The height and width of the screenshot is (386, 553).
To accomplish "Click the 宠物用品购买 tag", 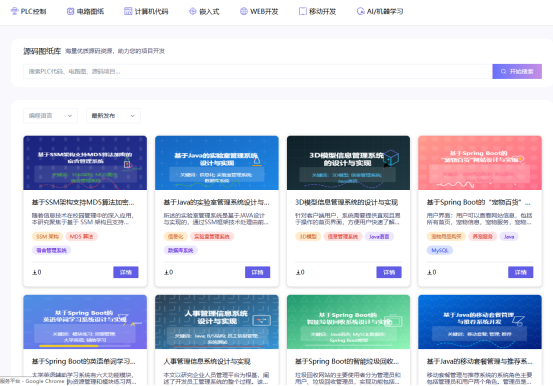I will (446, 236).
